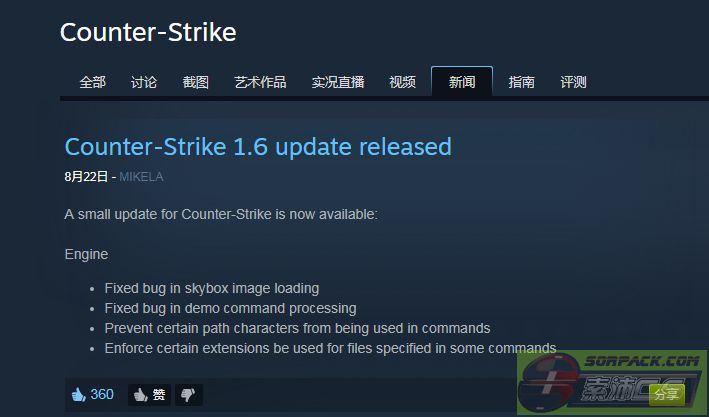Click the 360 likes count

click(x=102, y=394)
